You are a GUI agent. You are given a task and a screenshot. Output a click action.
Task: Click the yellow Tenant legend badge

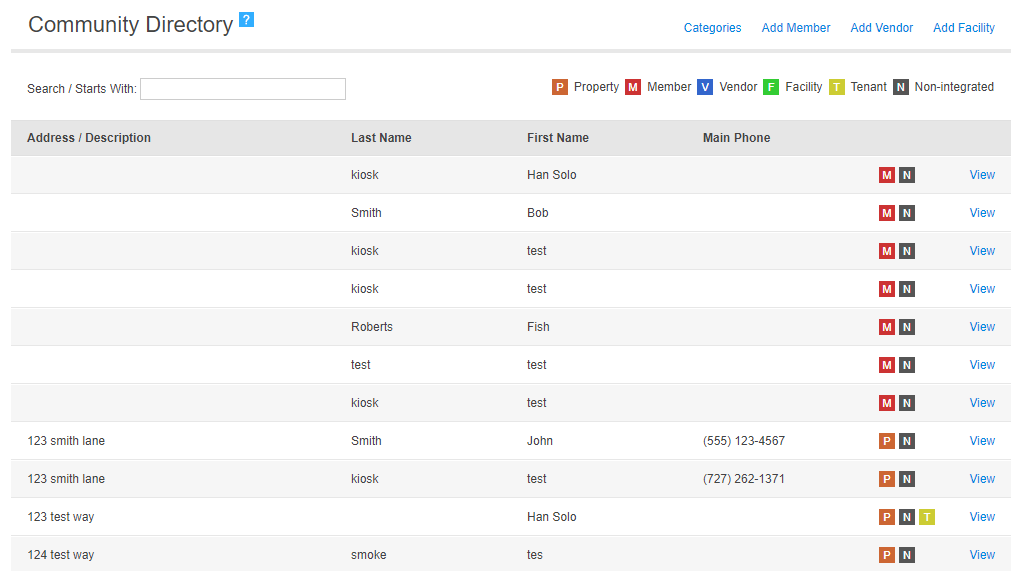coord(836,87)
